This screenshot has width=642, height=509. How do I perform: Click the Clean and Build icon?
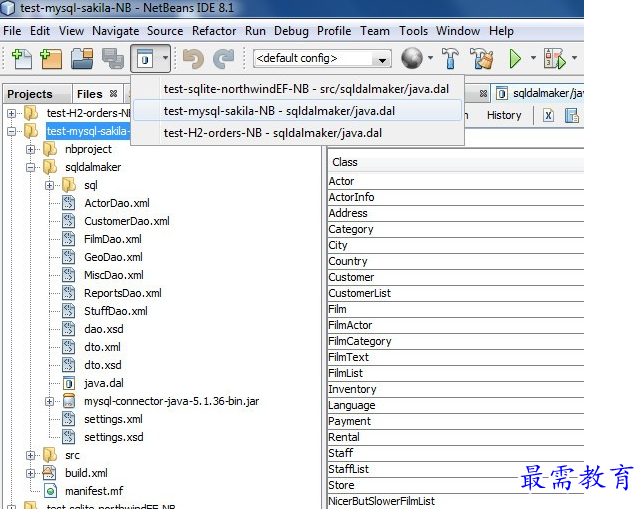tap(482, 58)
